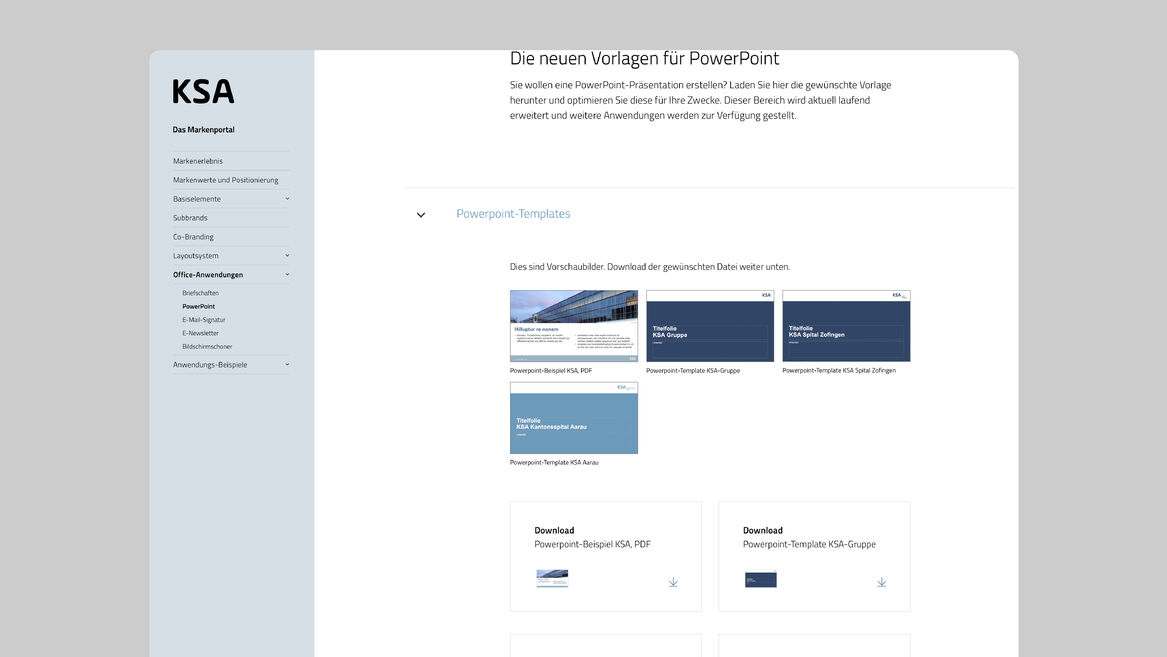Viewport: 1167px width, 657px height.
Task: Collapse Office-Anwendungen submenu arrow
Action: (x=287, y=275)
